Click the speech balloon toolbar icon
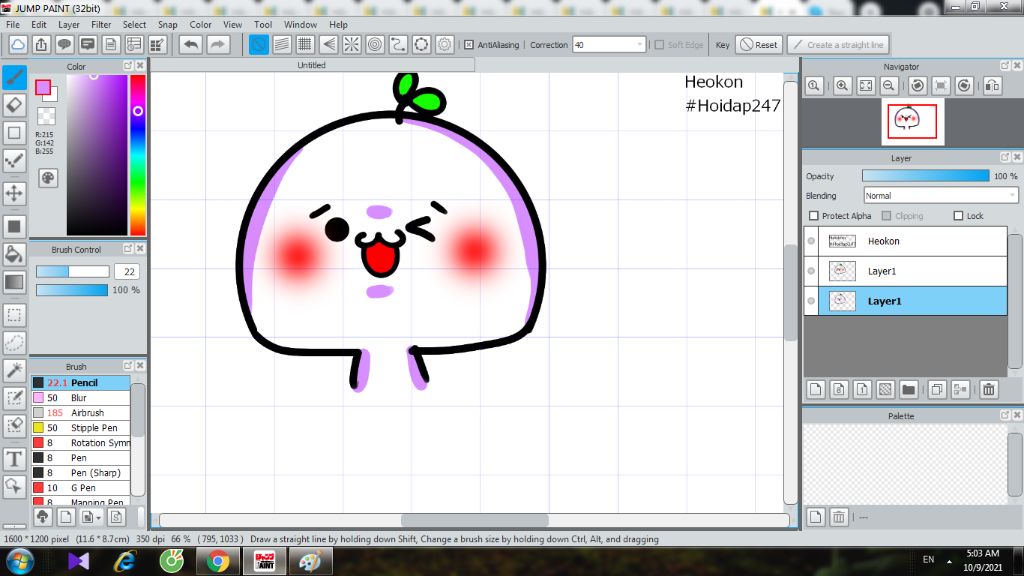The image size is (1024, 576). [x=64, y=44]
